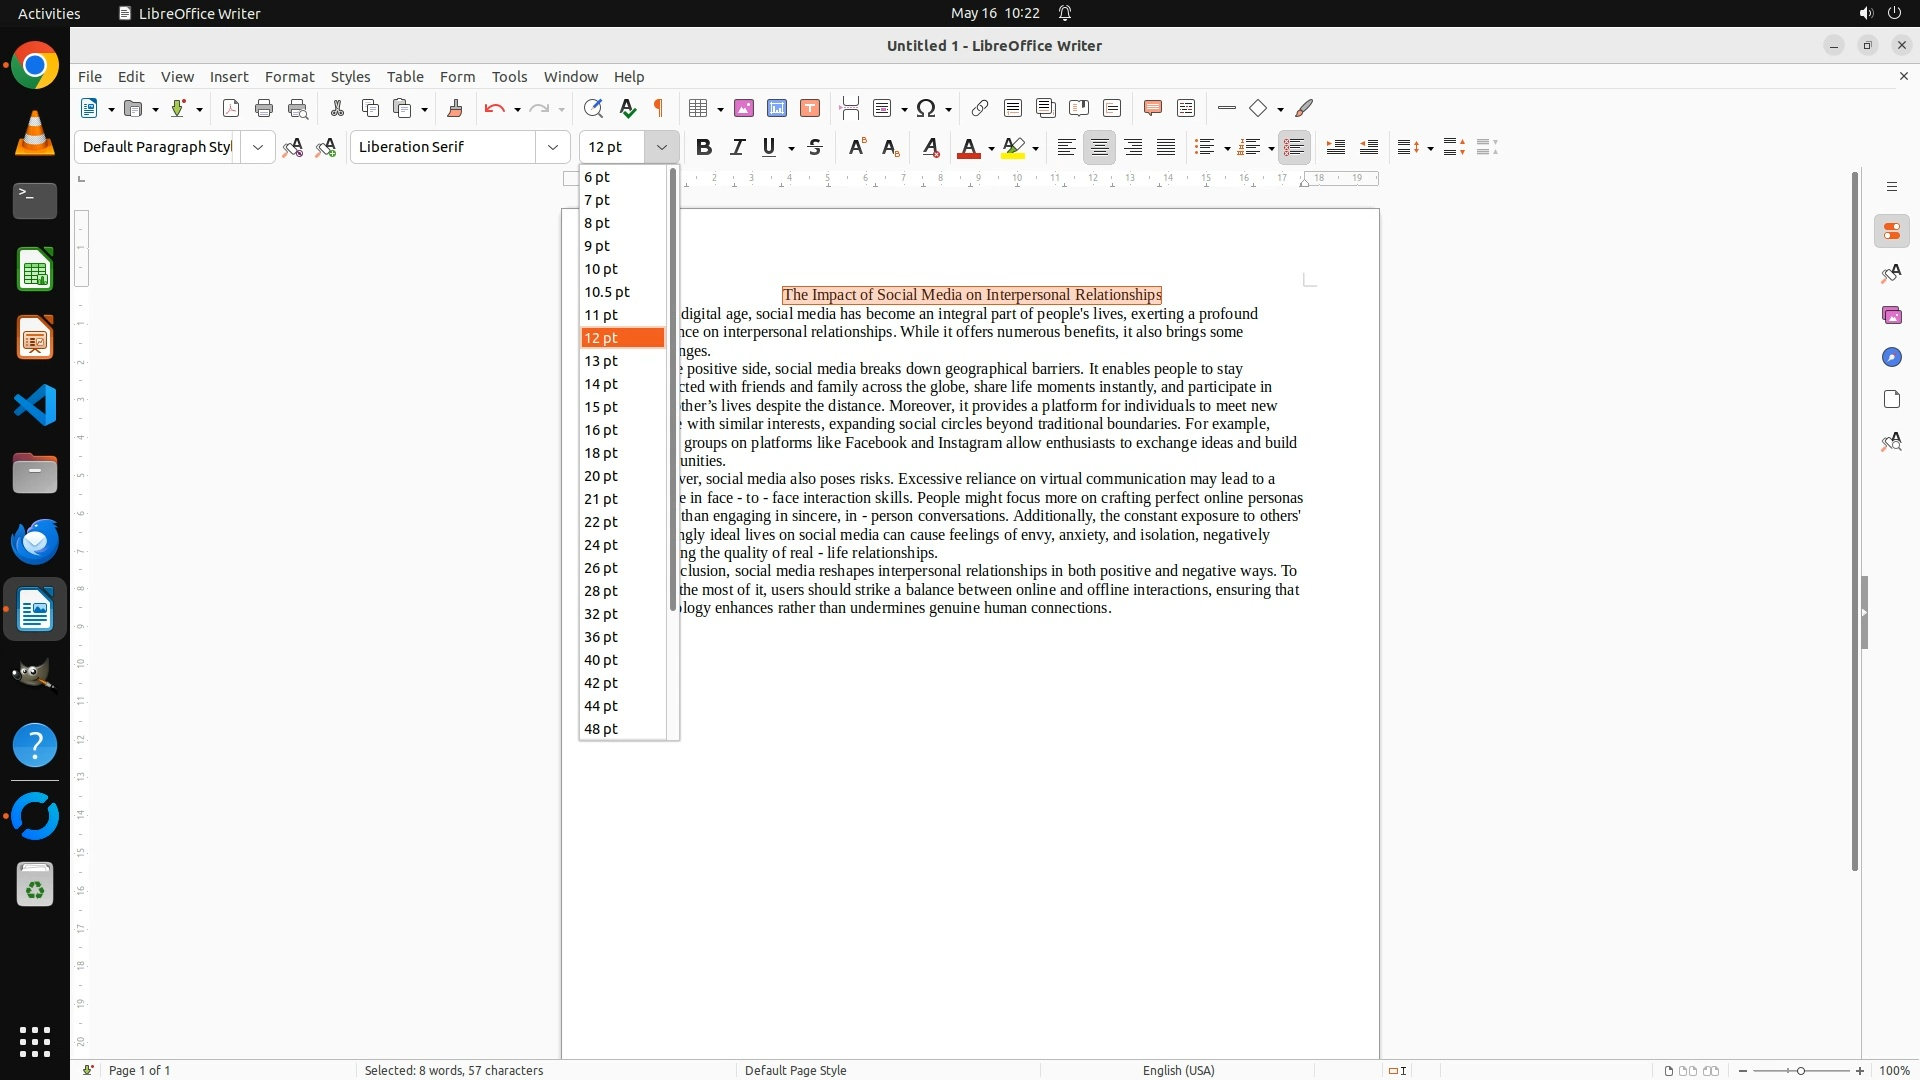Select 18 pt from size list
This screenshot has width=1920, height=1080.
coord(602,453)
